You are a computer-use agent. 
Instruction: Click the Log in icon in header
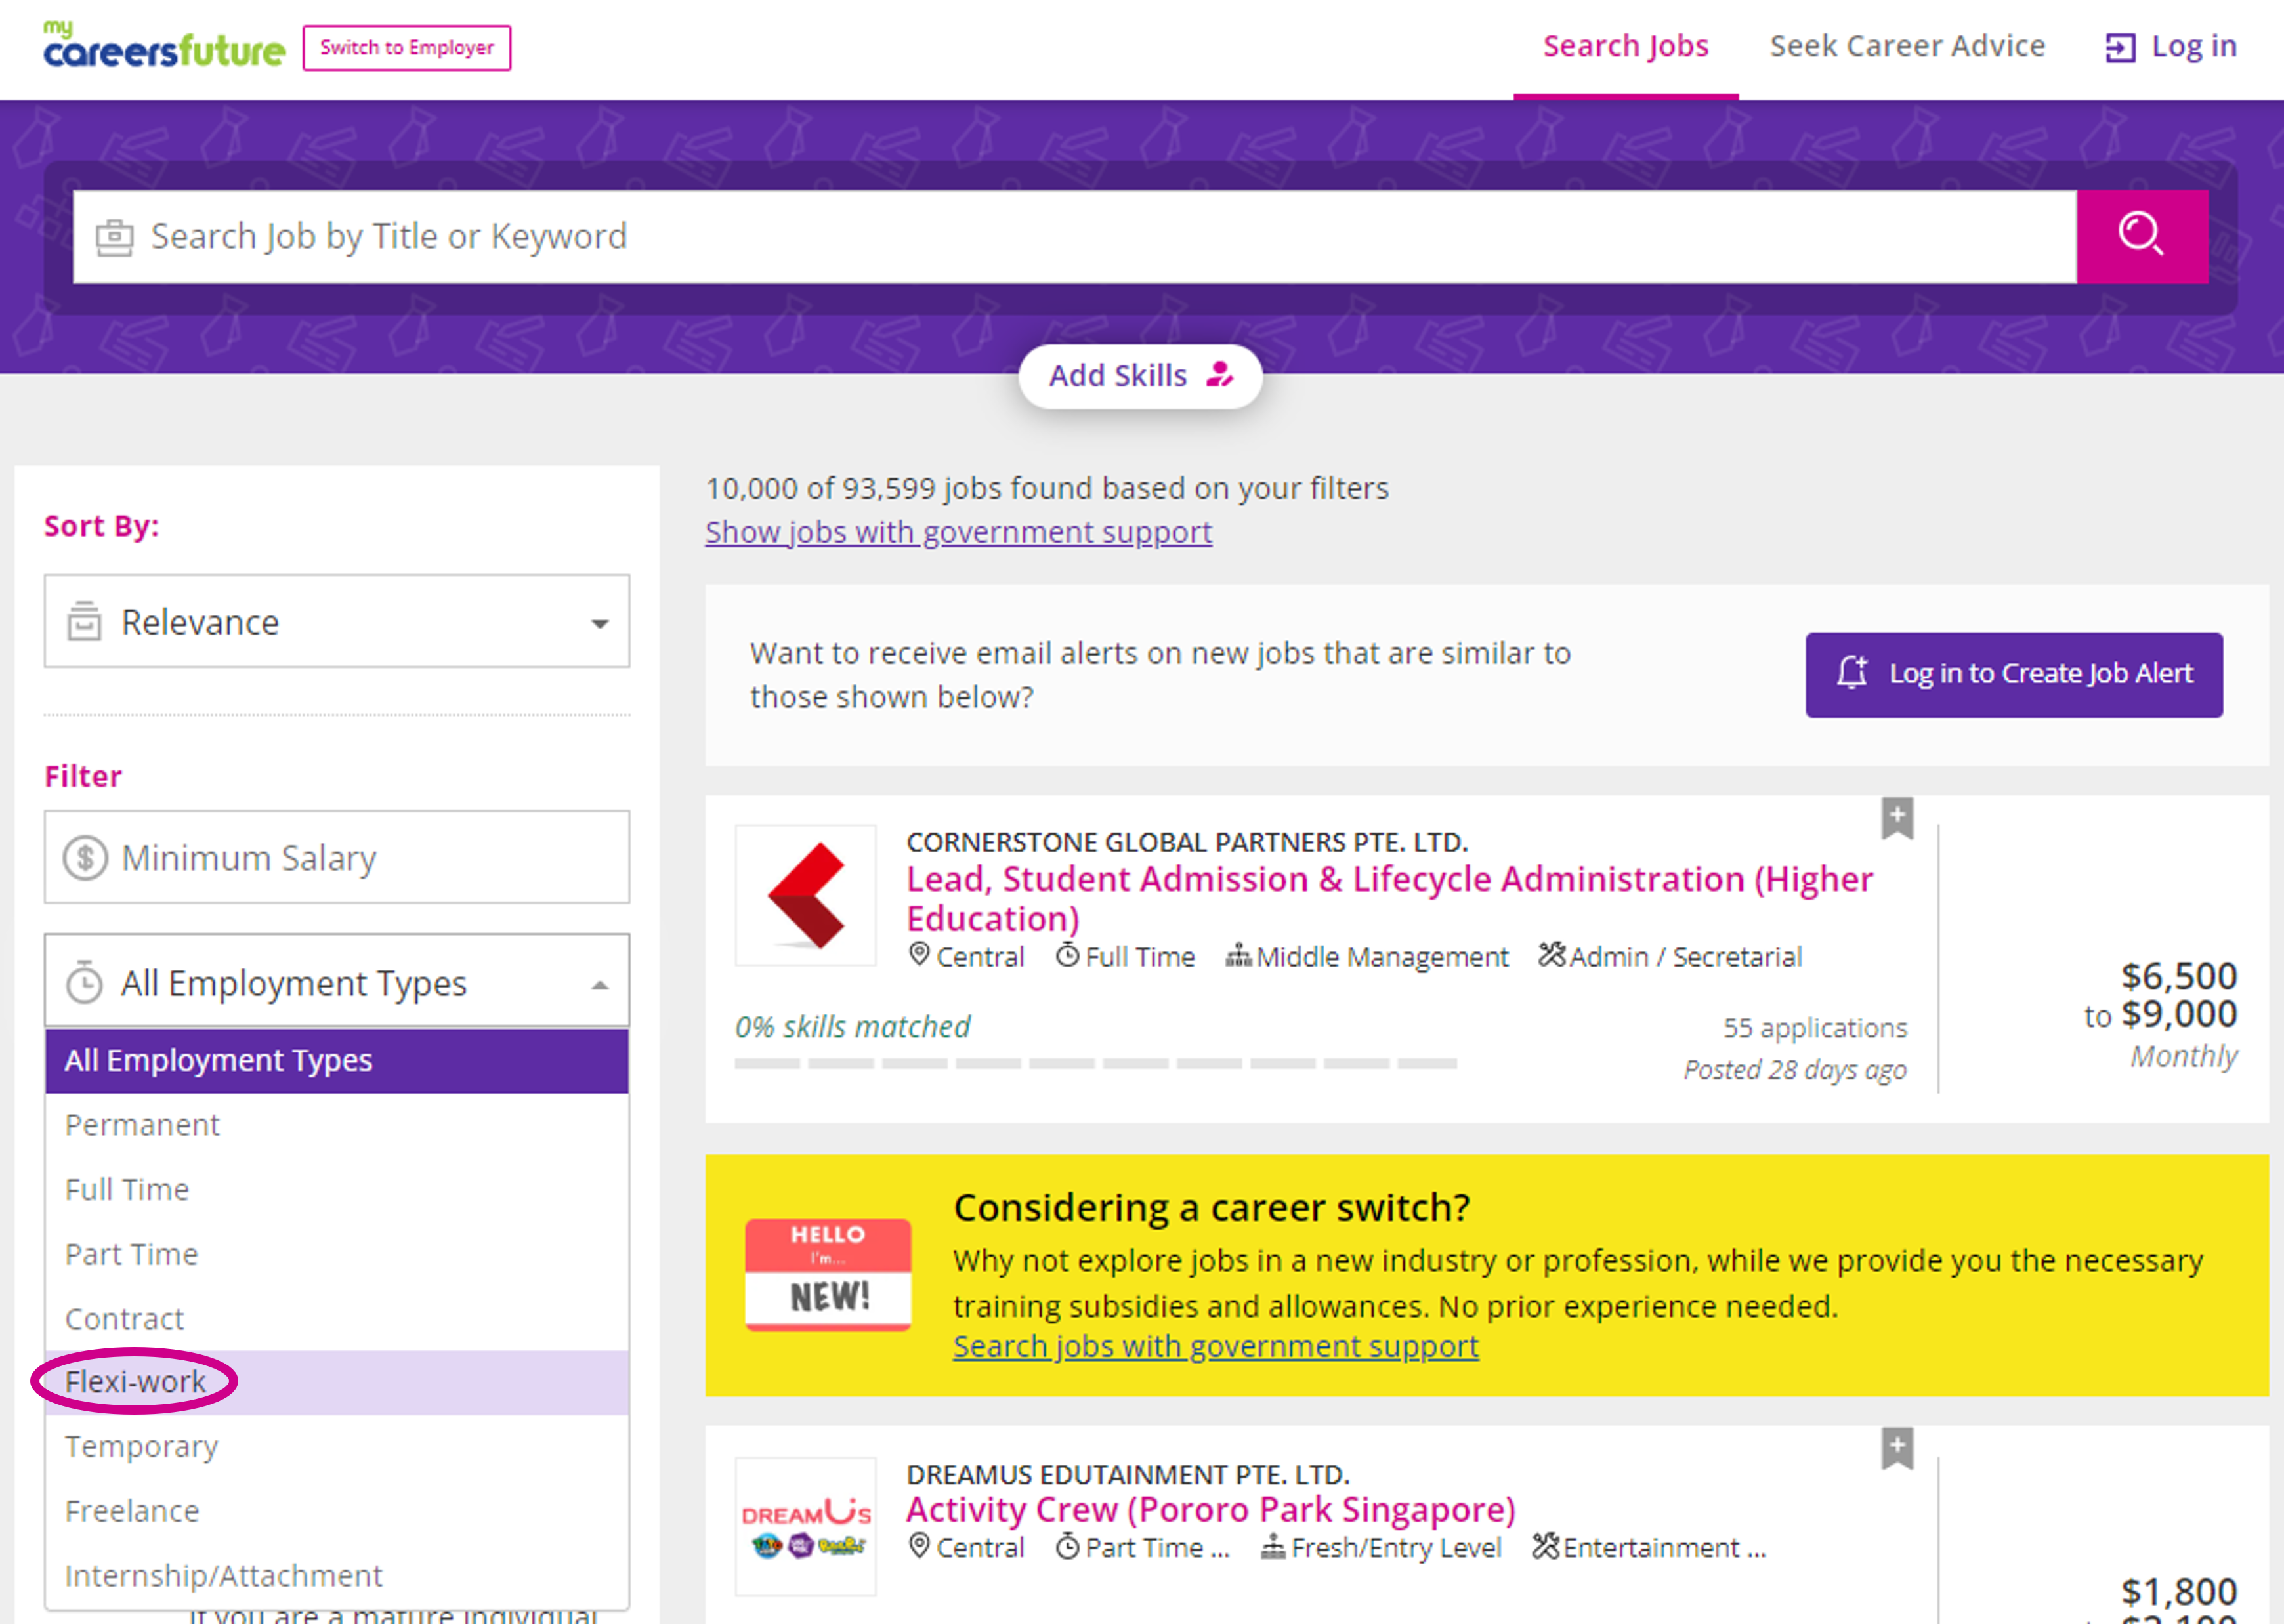2119,47
